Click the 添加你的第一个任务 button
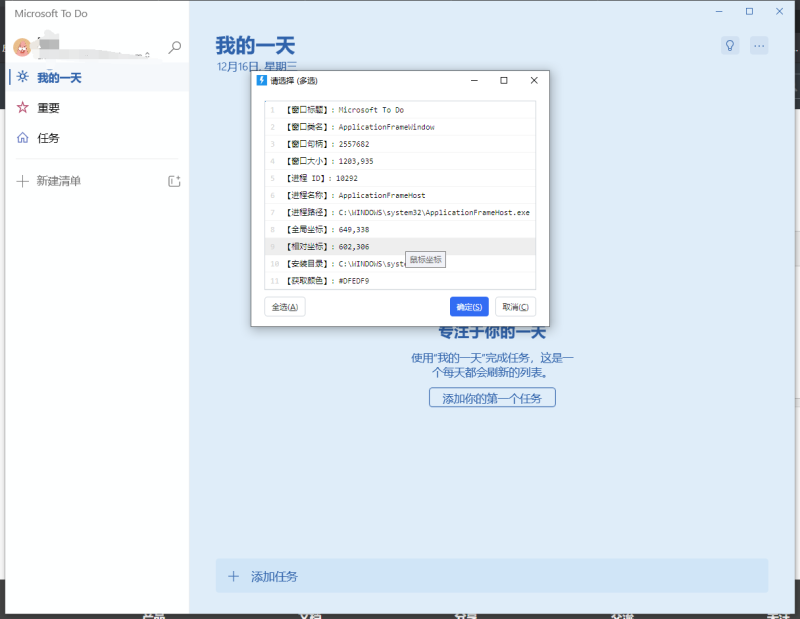This screenshot has height=619, width=800. point(492,398)
